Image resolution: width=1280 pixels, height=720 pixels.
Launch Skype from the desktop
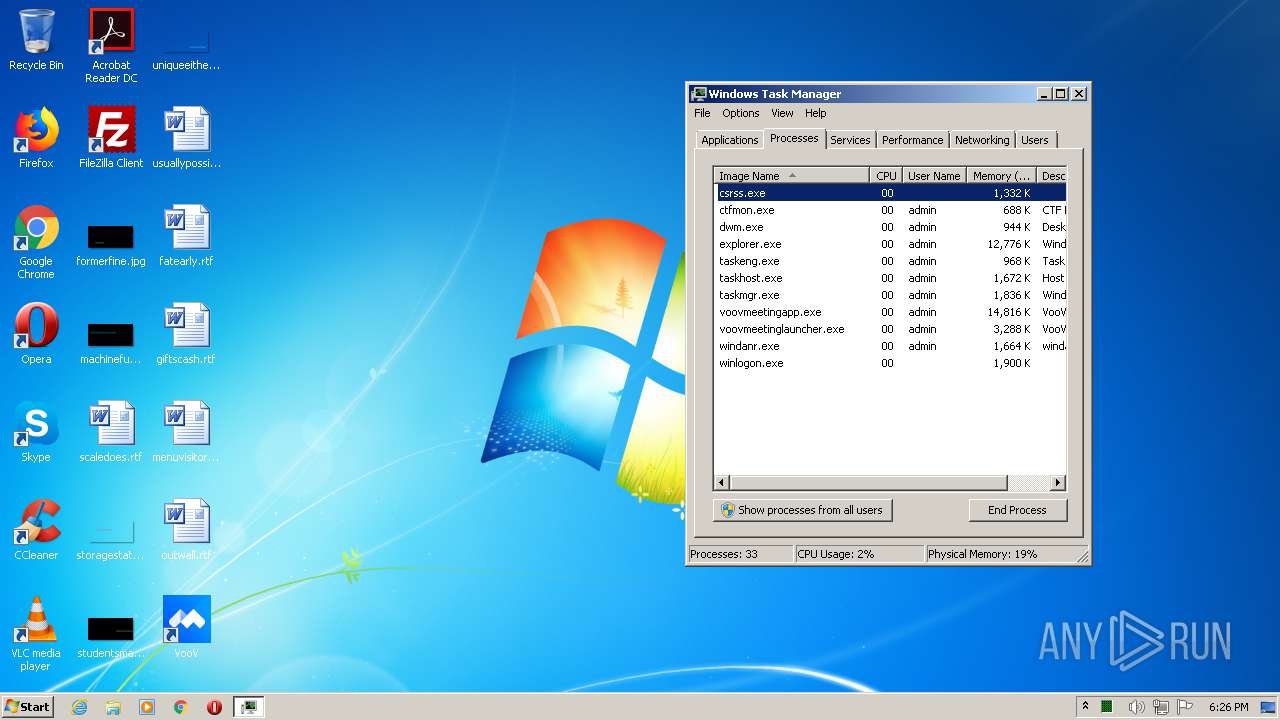pos(36,432)
